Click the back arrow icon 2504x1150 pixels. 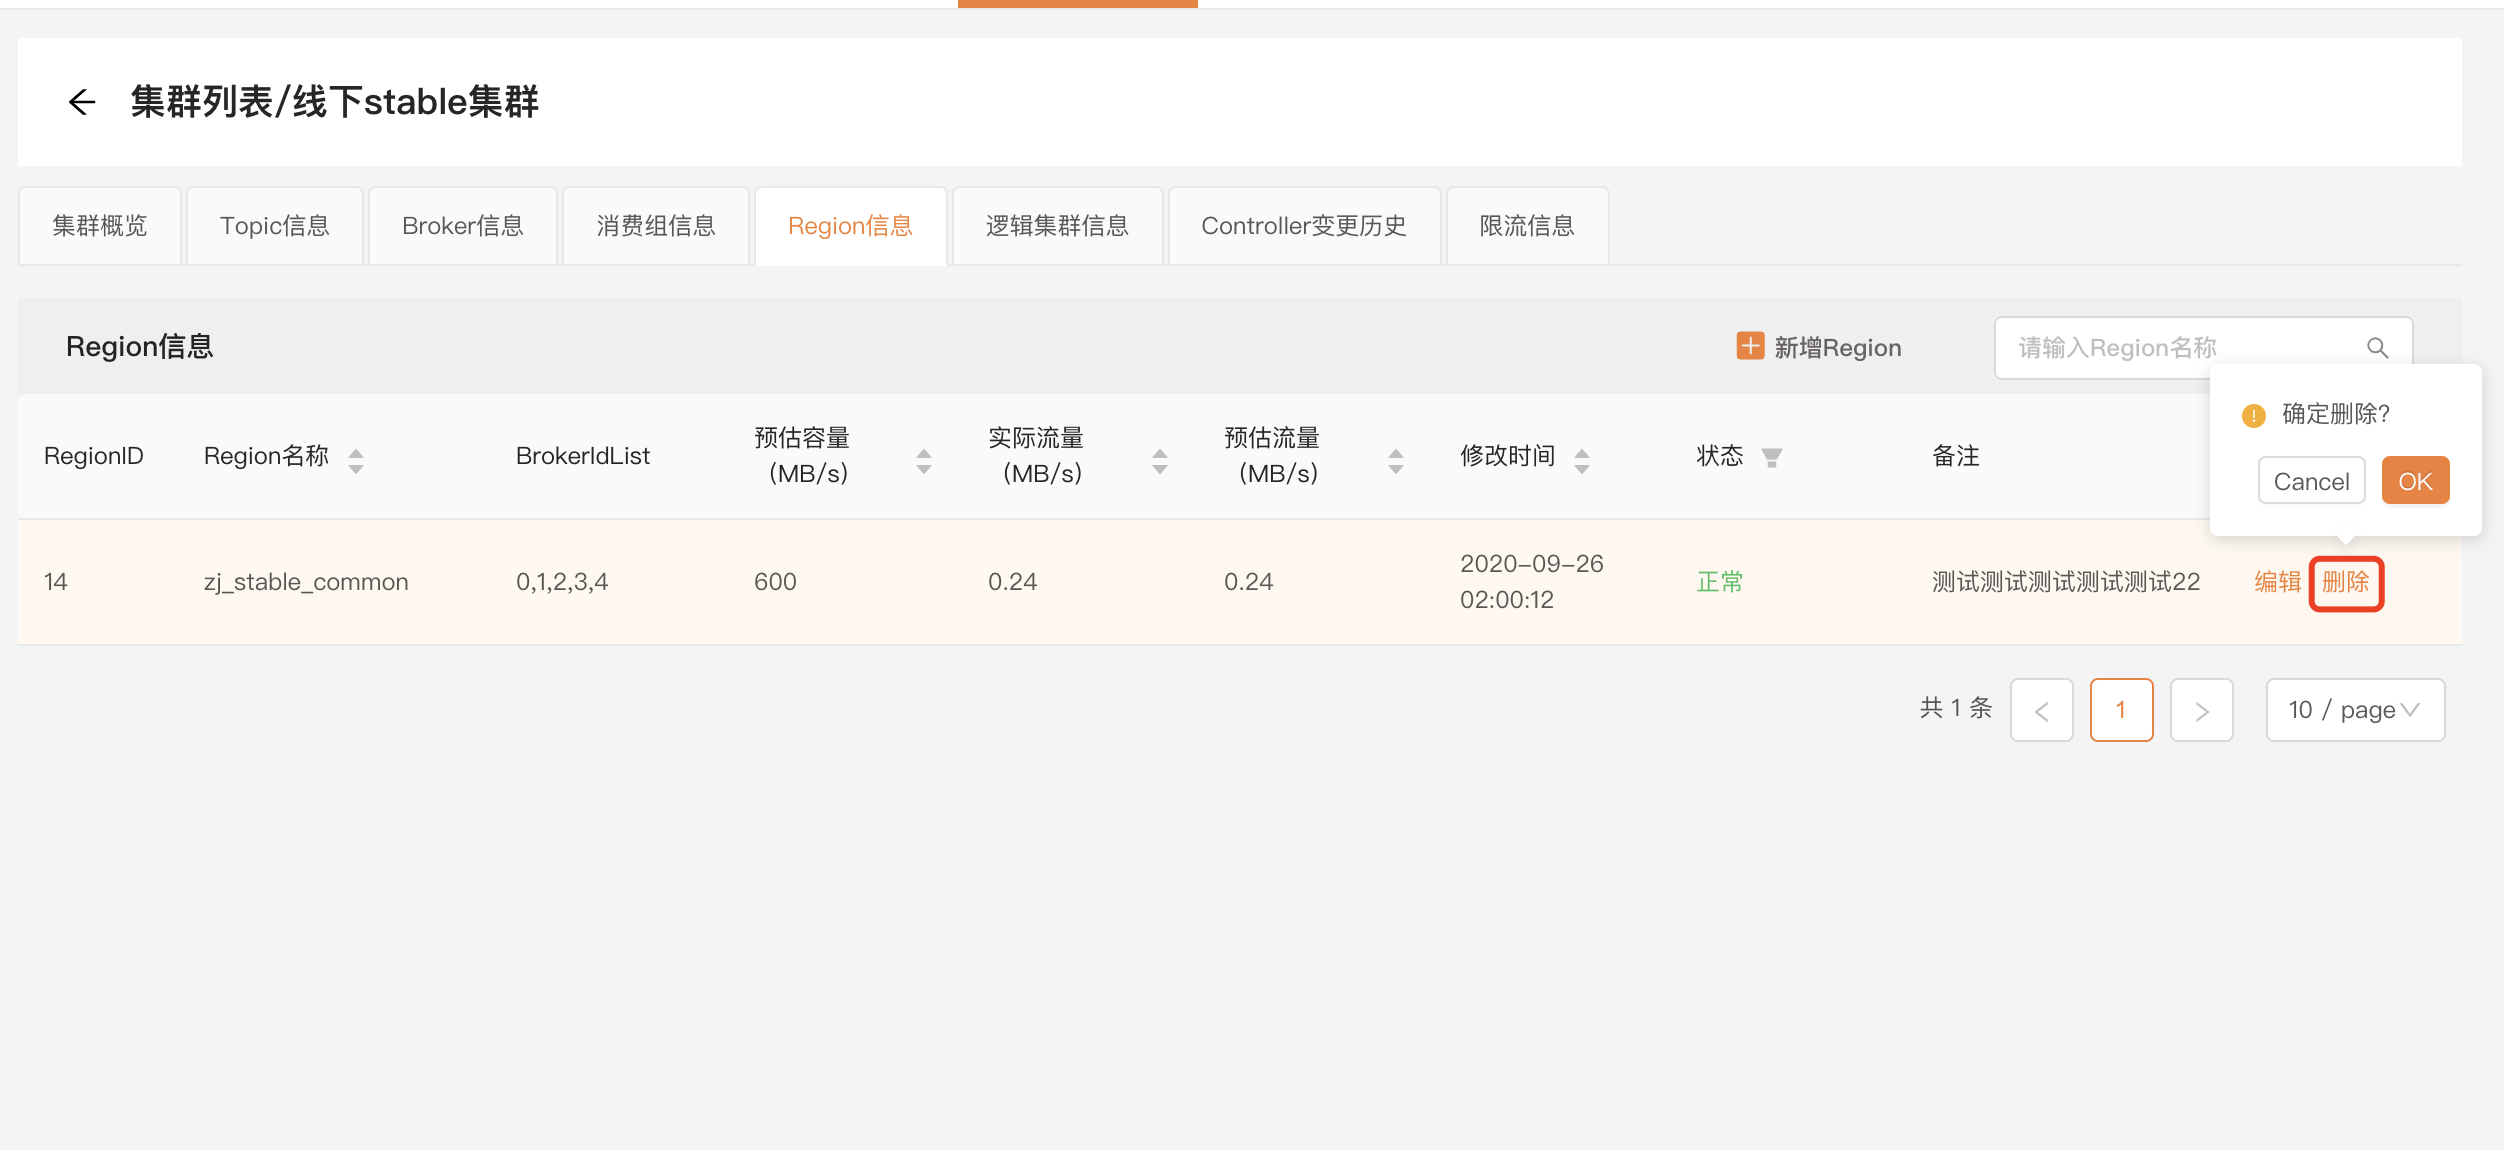(82, 102)
